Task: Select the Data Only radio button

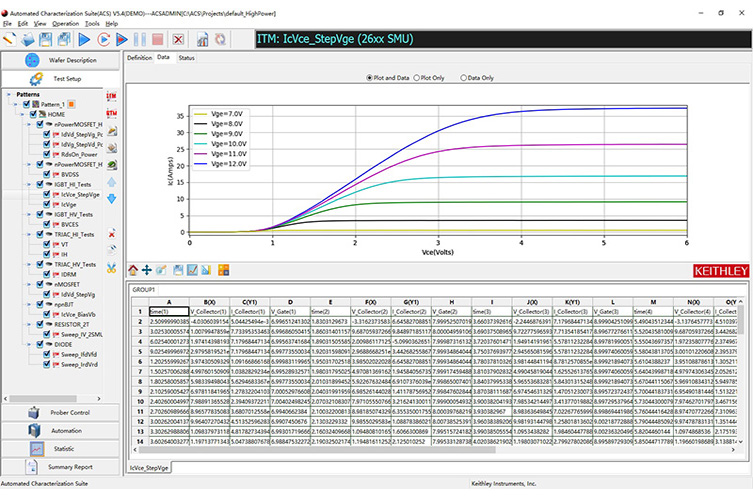Action: click(463, 76)
